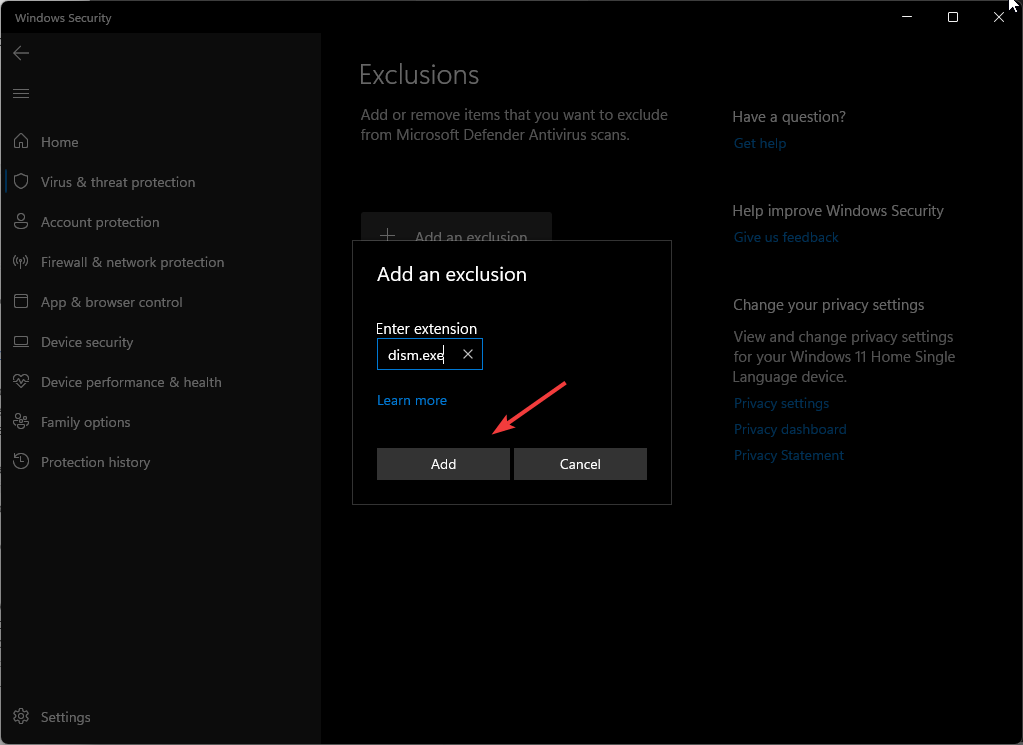The image size is (1023, 745).
Task: Select Family options
Action: coord(85,423)
